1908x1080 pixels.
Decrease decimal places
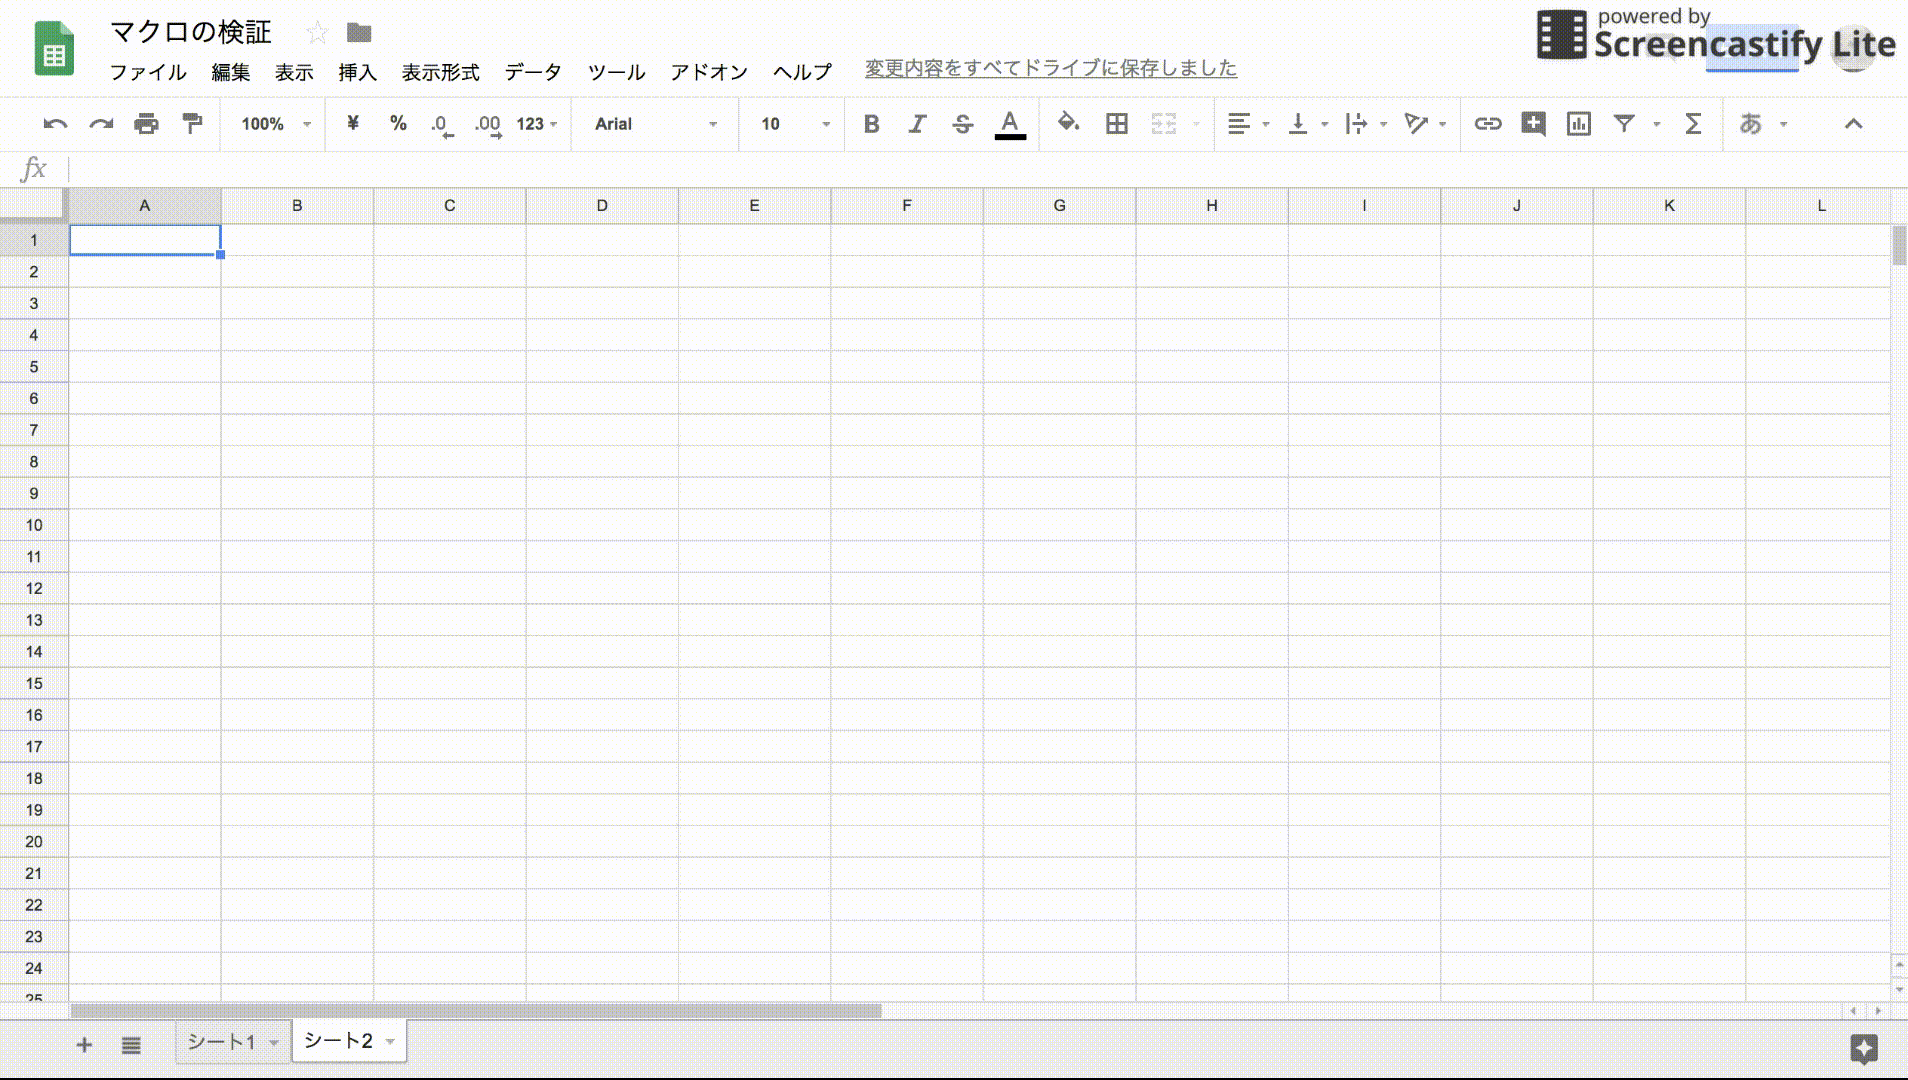pos(441,125)
